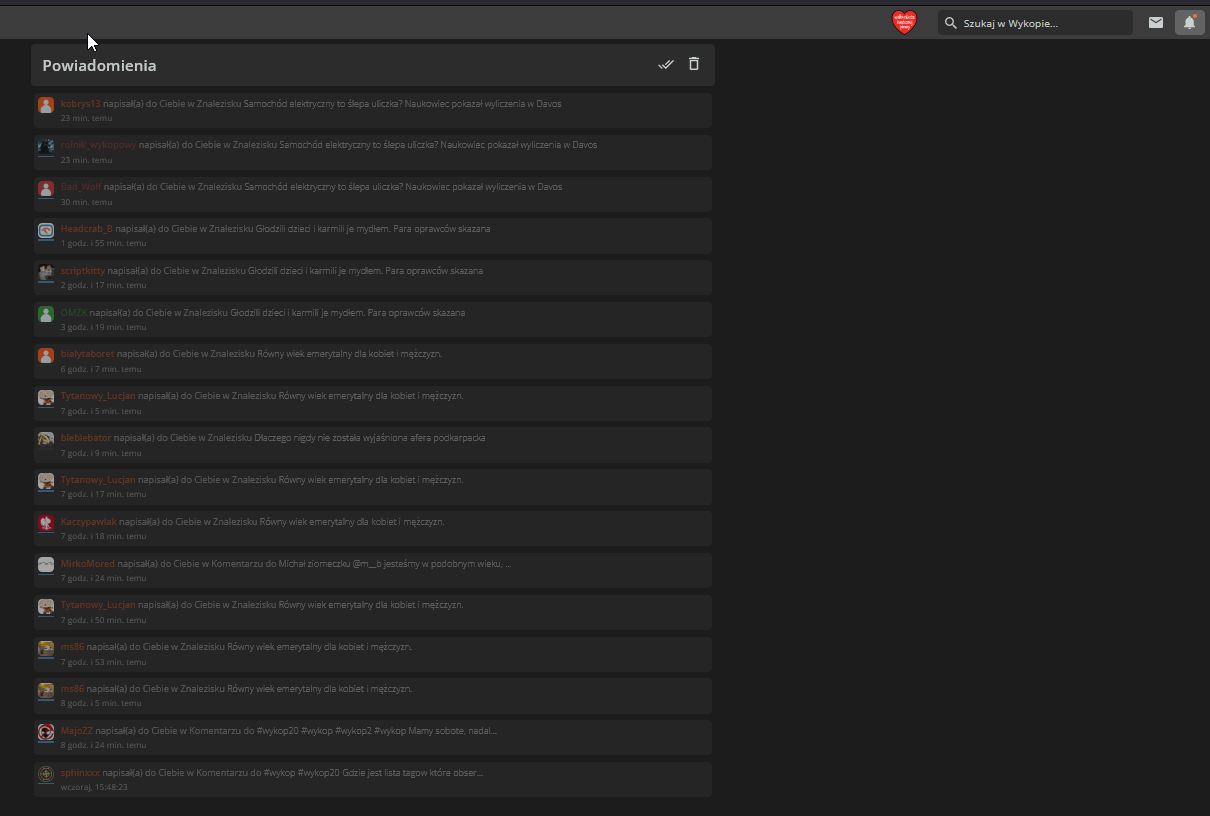Open the MirkoMored profile link
1210x816 pixels.
pyautogui.click(x=88, y=564)
